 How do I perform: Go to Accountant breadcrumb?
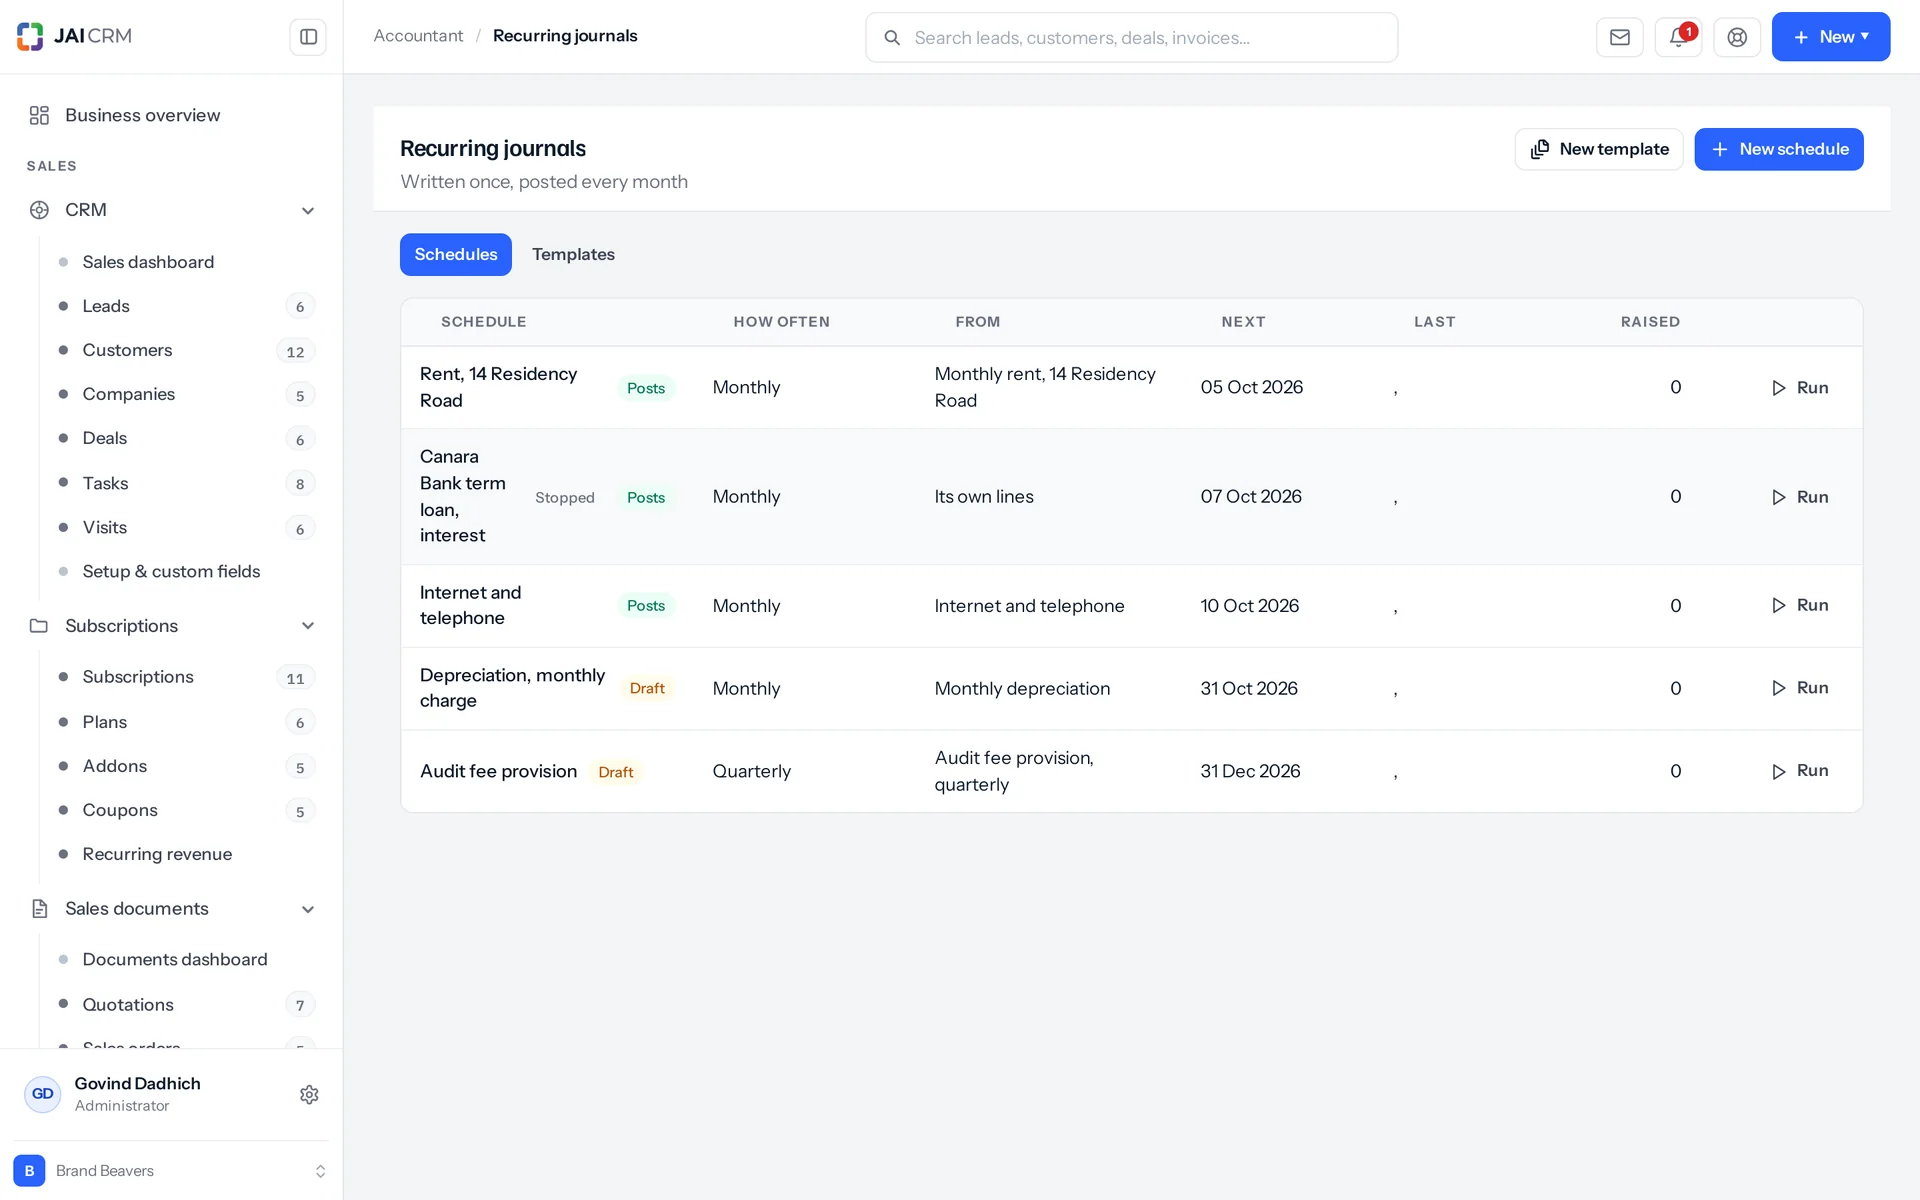[x=418, y=36]
